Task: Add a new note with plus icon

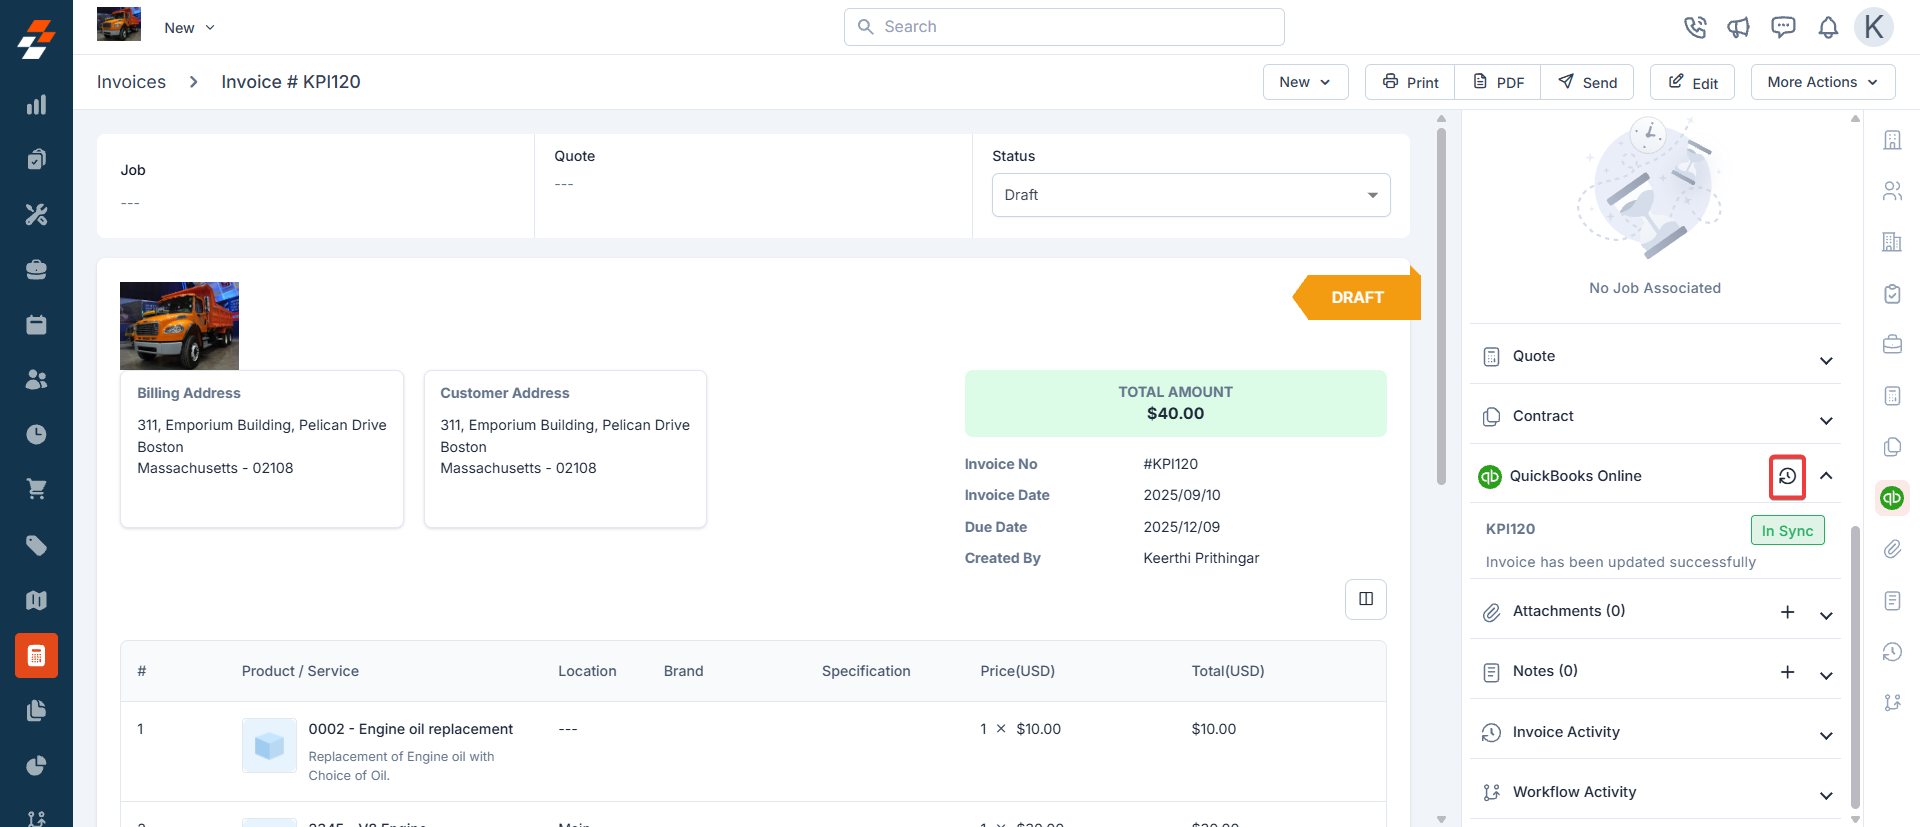Action: [1787, 672]
